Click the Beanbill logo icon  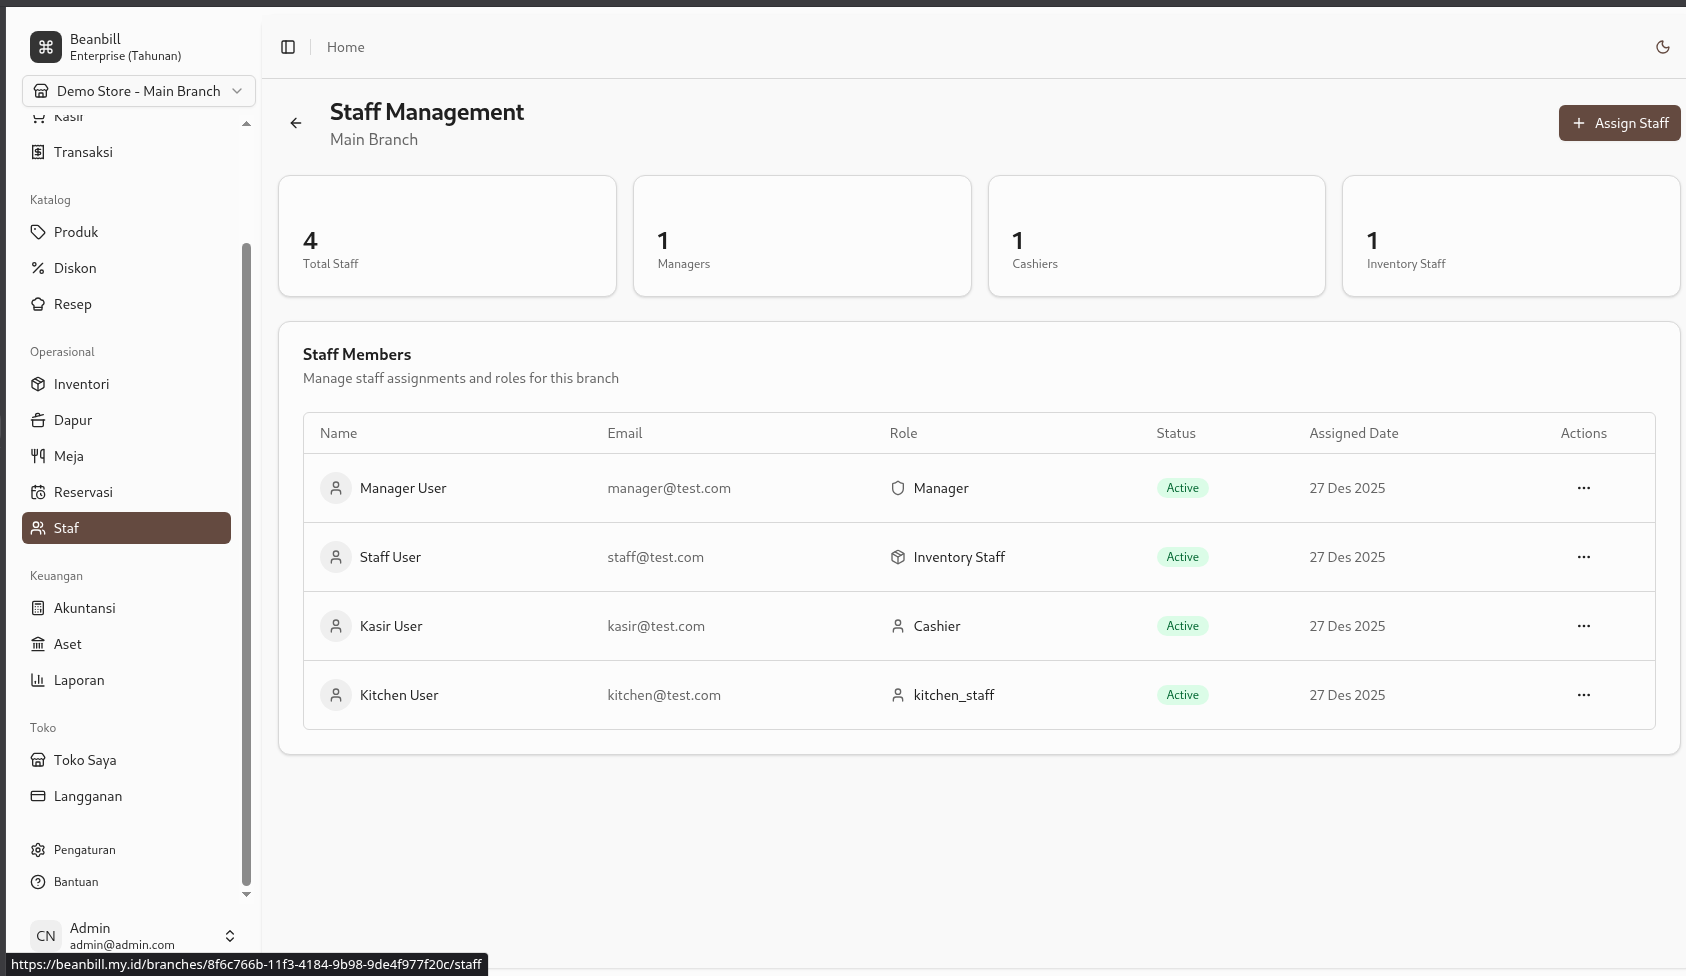click(46, 47)
